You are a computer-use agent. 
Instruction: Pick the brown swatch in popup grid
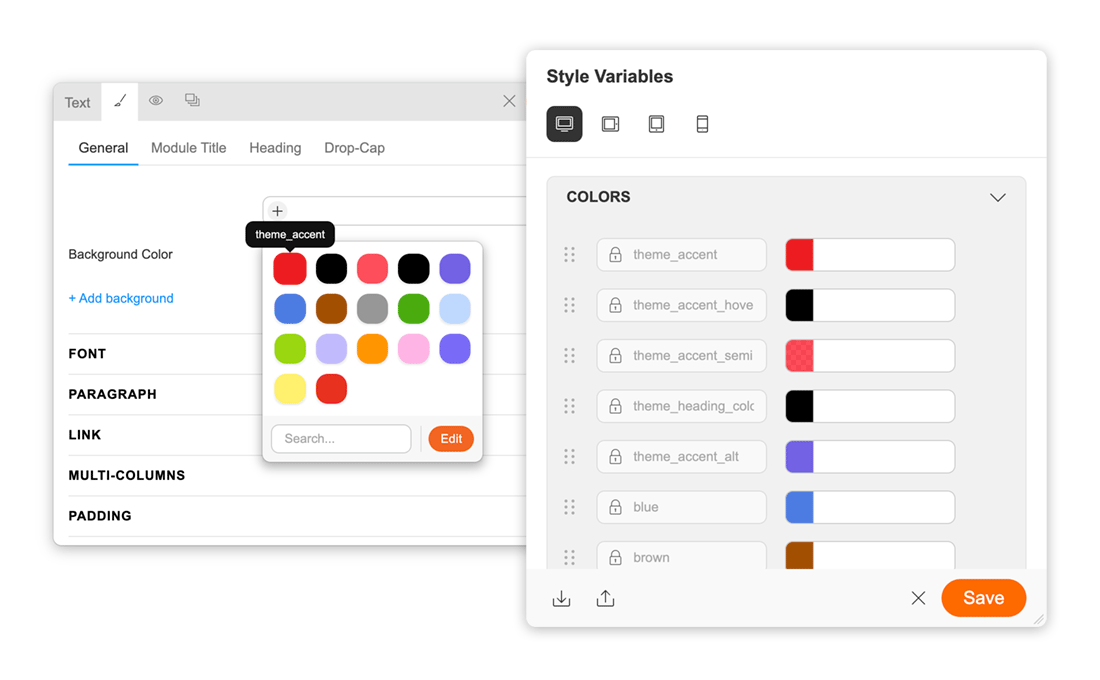point(331,309)
